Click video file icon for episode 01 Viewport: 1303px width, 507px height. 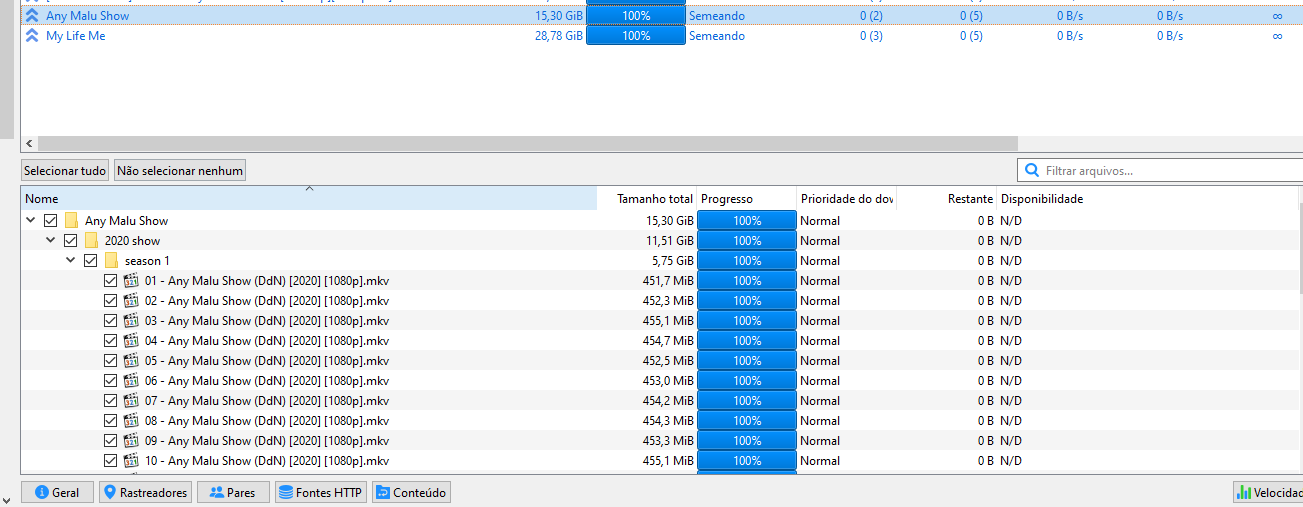pyautogui.click(x=131, y=281)
